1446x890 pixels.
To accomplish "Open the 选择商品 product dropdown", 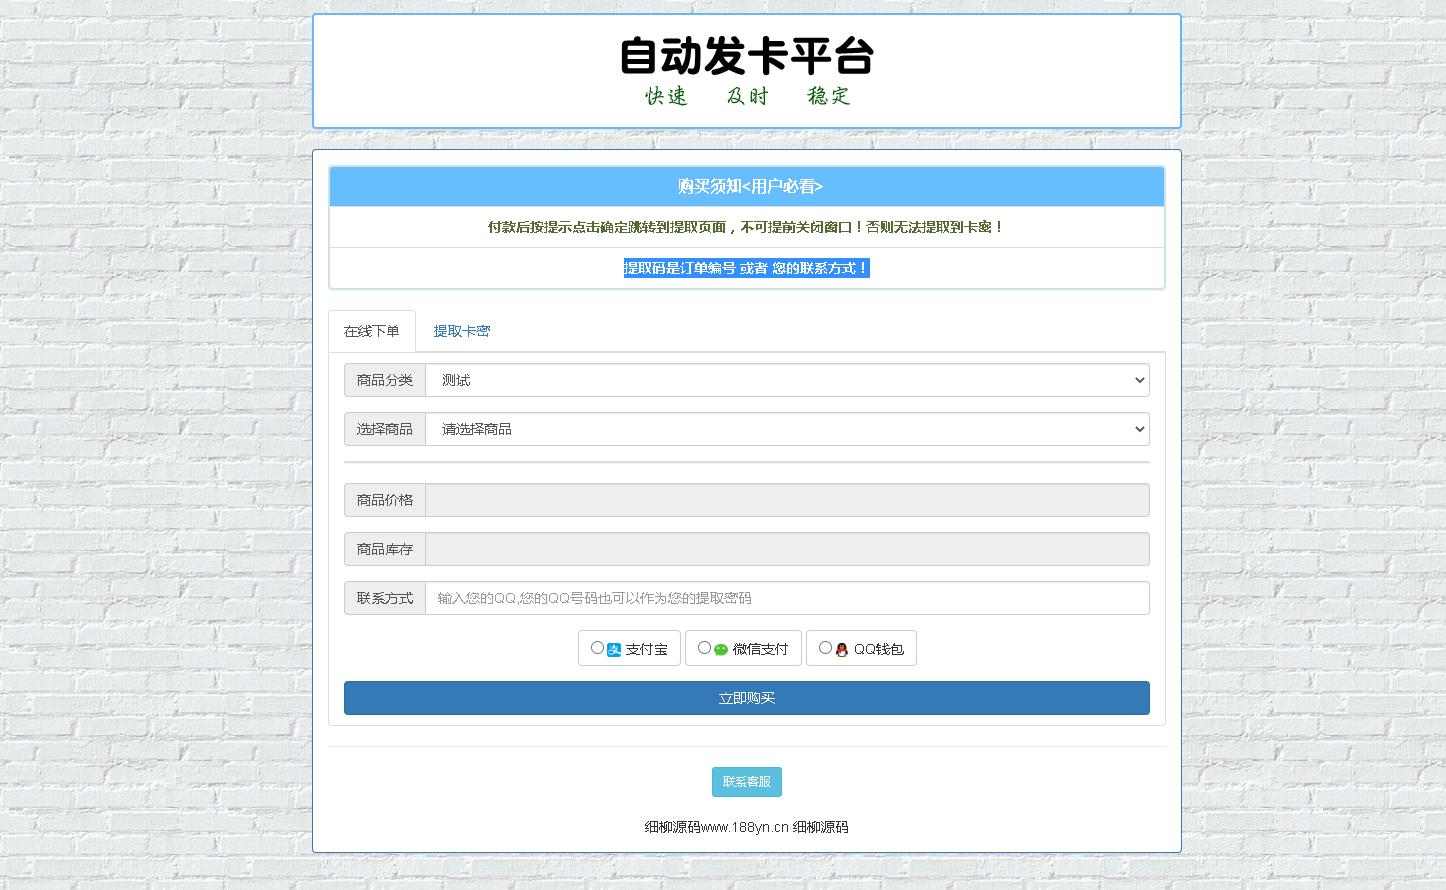I will coord(786,429).
